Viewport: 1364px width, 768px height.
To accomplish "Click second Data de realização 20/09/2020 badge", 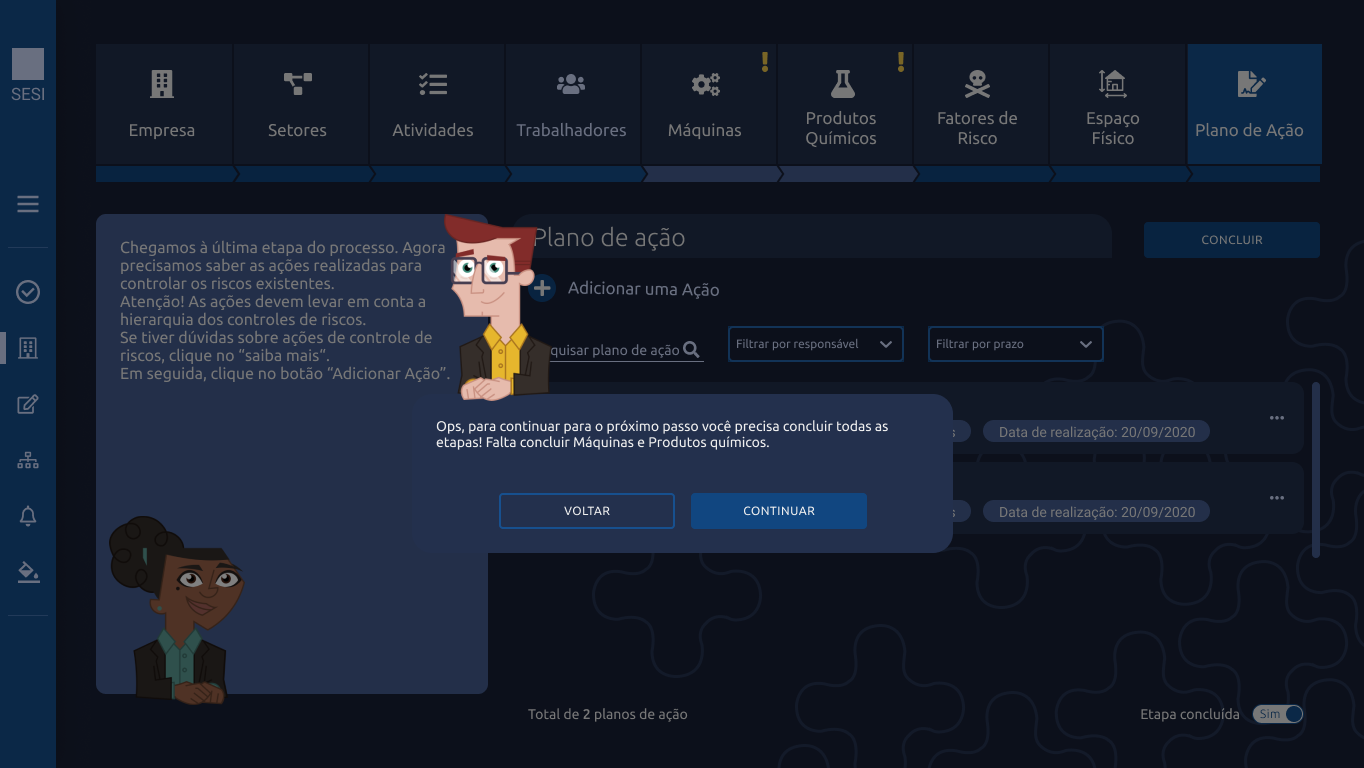I will click(1097, 512).
